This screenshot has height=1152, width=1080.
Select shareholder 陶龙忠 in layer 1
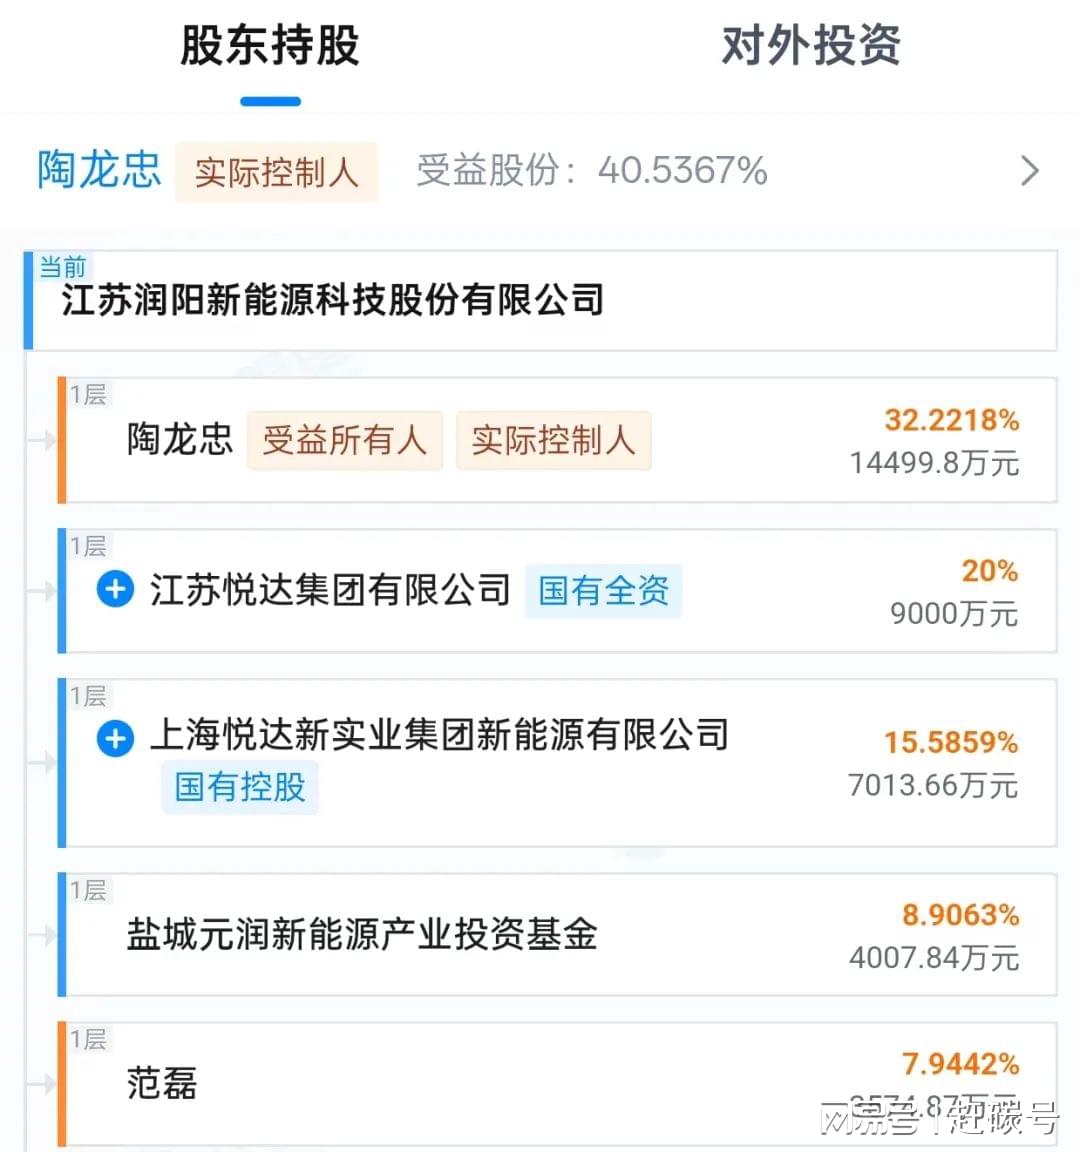tap(180, 439)
